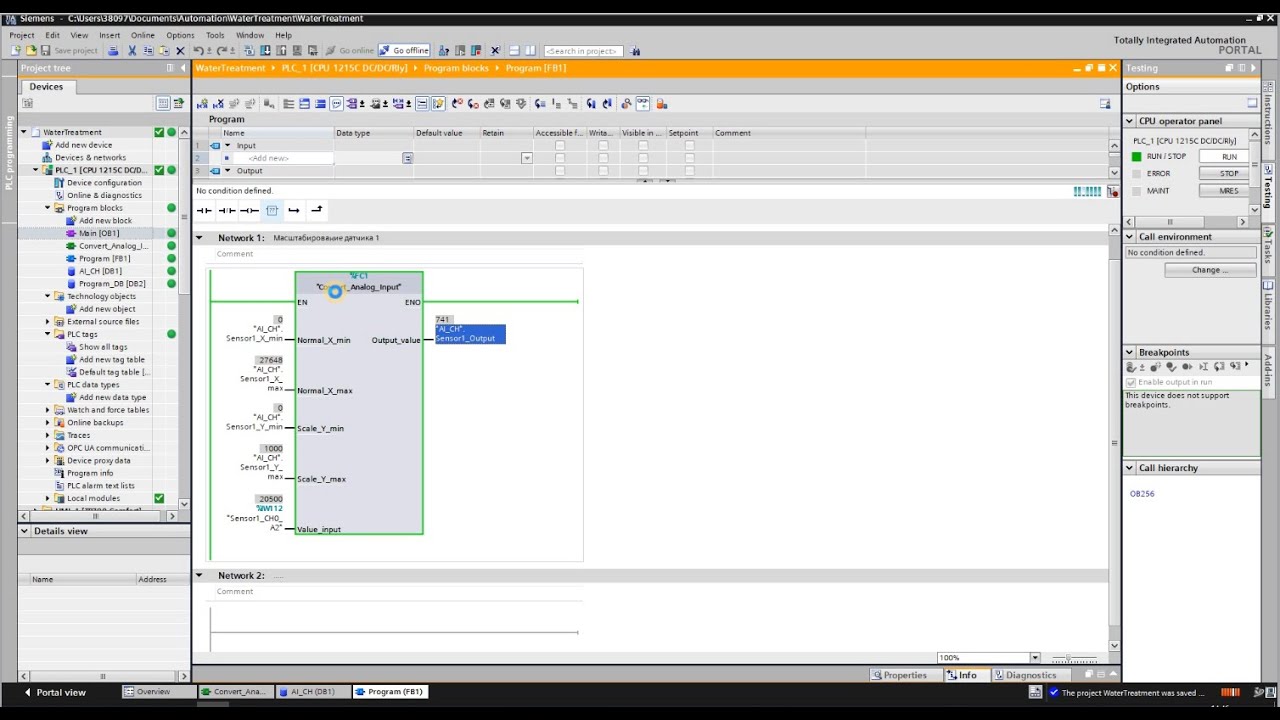The image size is (1280, 720).
Task: Click the open branch LAD icon
Action: coord(293,210)
